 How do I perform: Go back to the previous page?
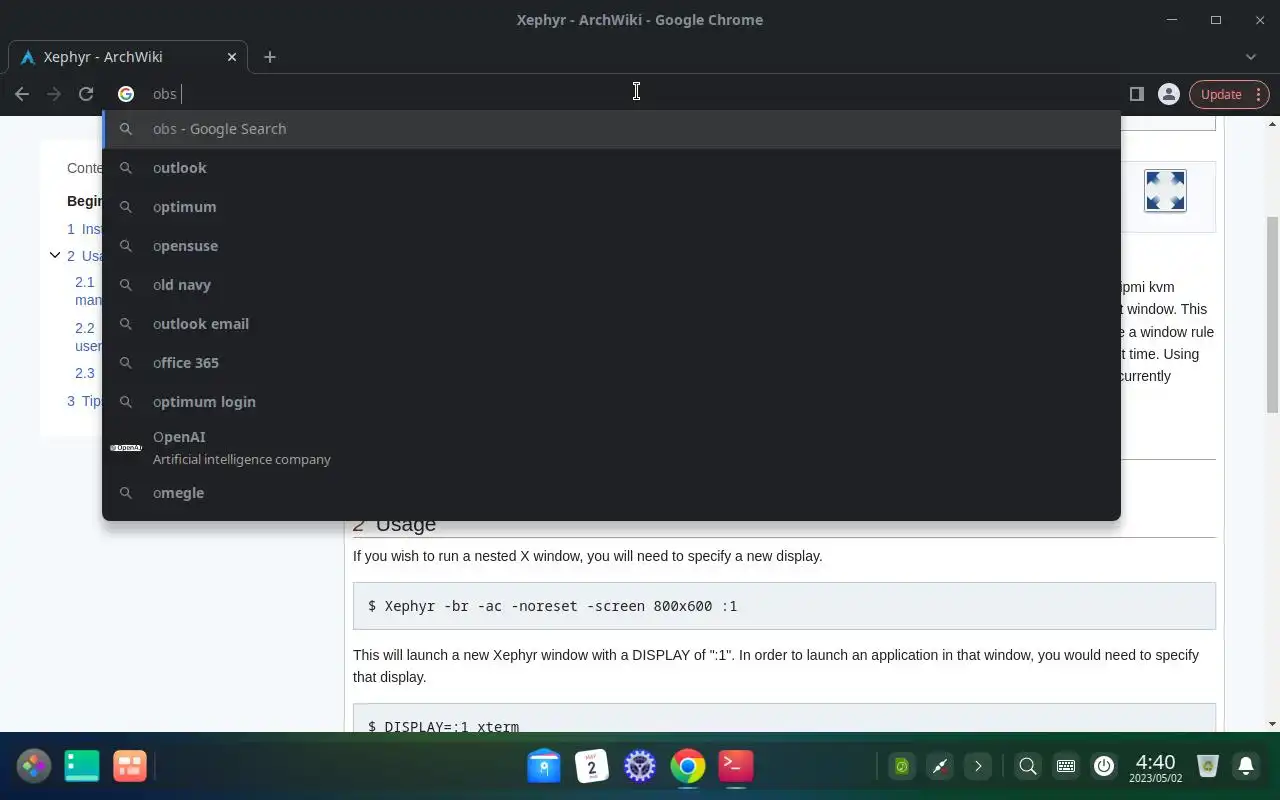pyautogui.click(x=22, y=94)
